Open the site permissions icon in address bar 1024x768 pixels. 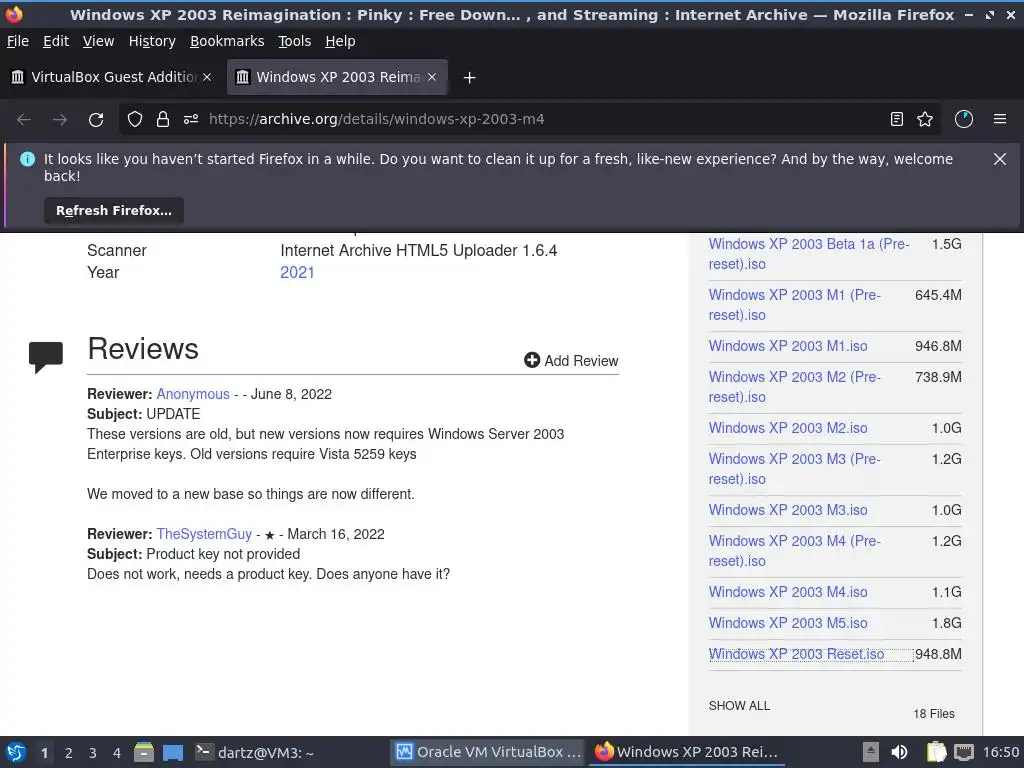(x=191, y=120)
